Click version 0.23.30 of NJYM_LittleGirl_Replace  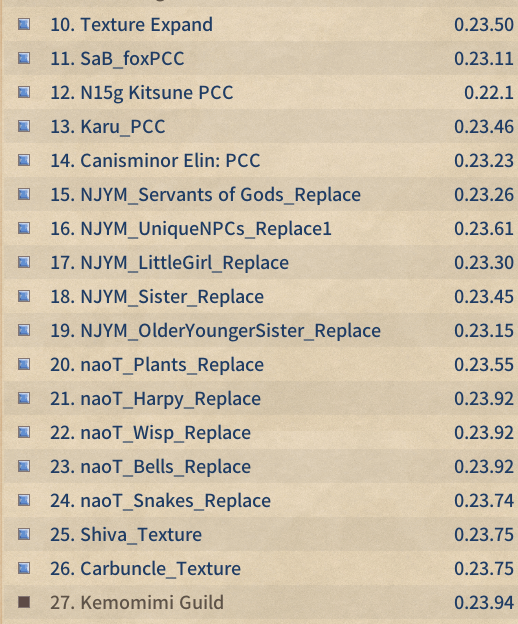[484, 263]
